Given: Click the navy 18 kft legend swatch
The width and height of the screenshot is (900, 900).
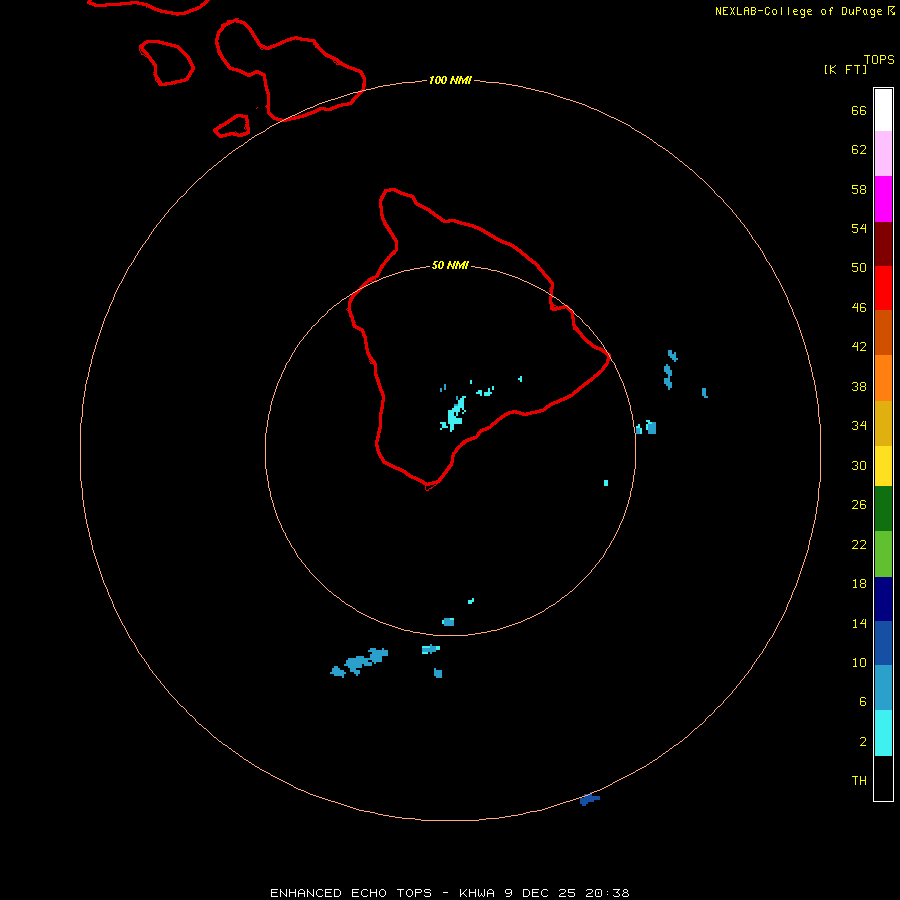Looking at the screenshot, I should point(883,599).
